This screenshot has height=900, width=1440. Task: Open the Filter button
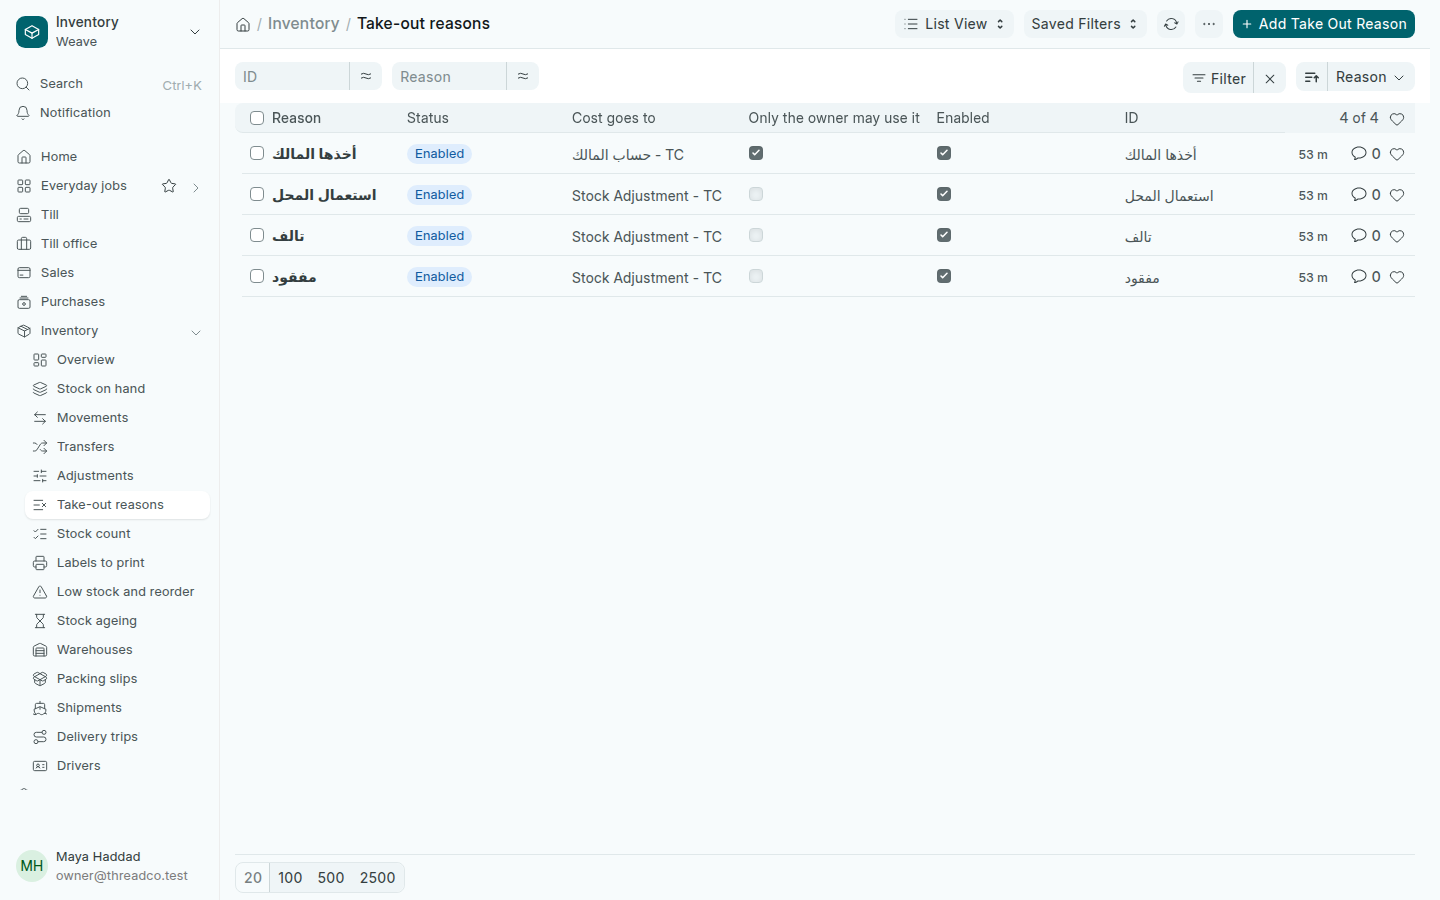pos(1218,78)
